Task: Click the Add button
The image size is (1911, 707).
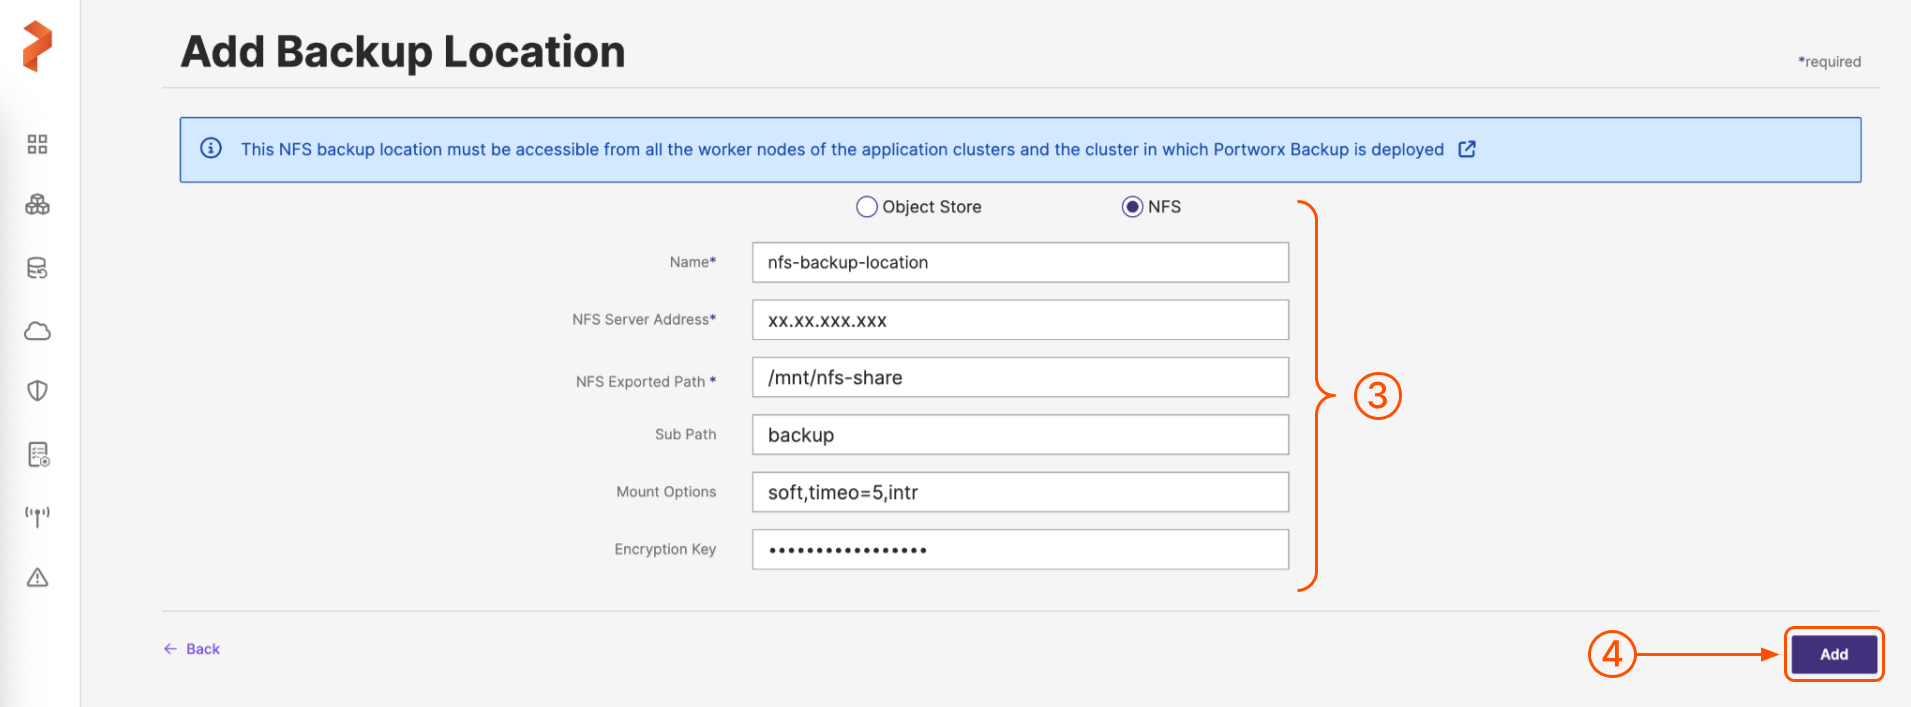Action: pyautogui.click(x=1833, y=654)
